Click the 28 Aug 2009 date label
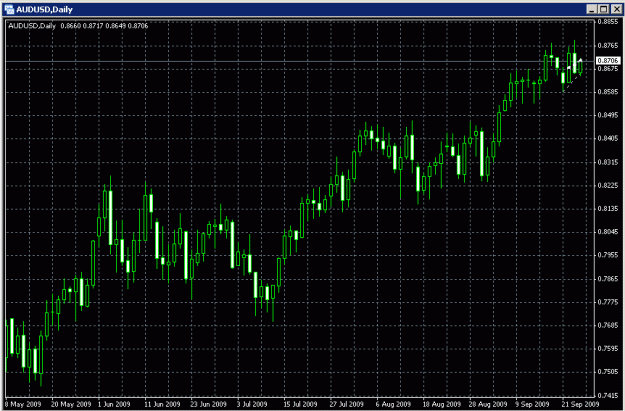Screen dimensions: 625x411 488,404
